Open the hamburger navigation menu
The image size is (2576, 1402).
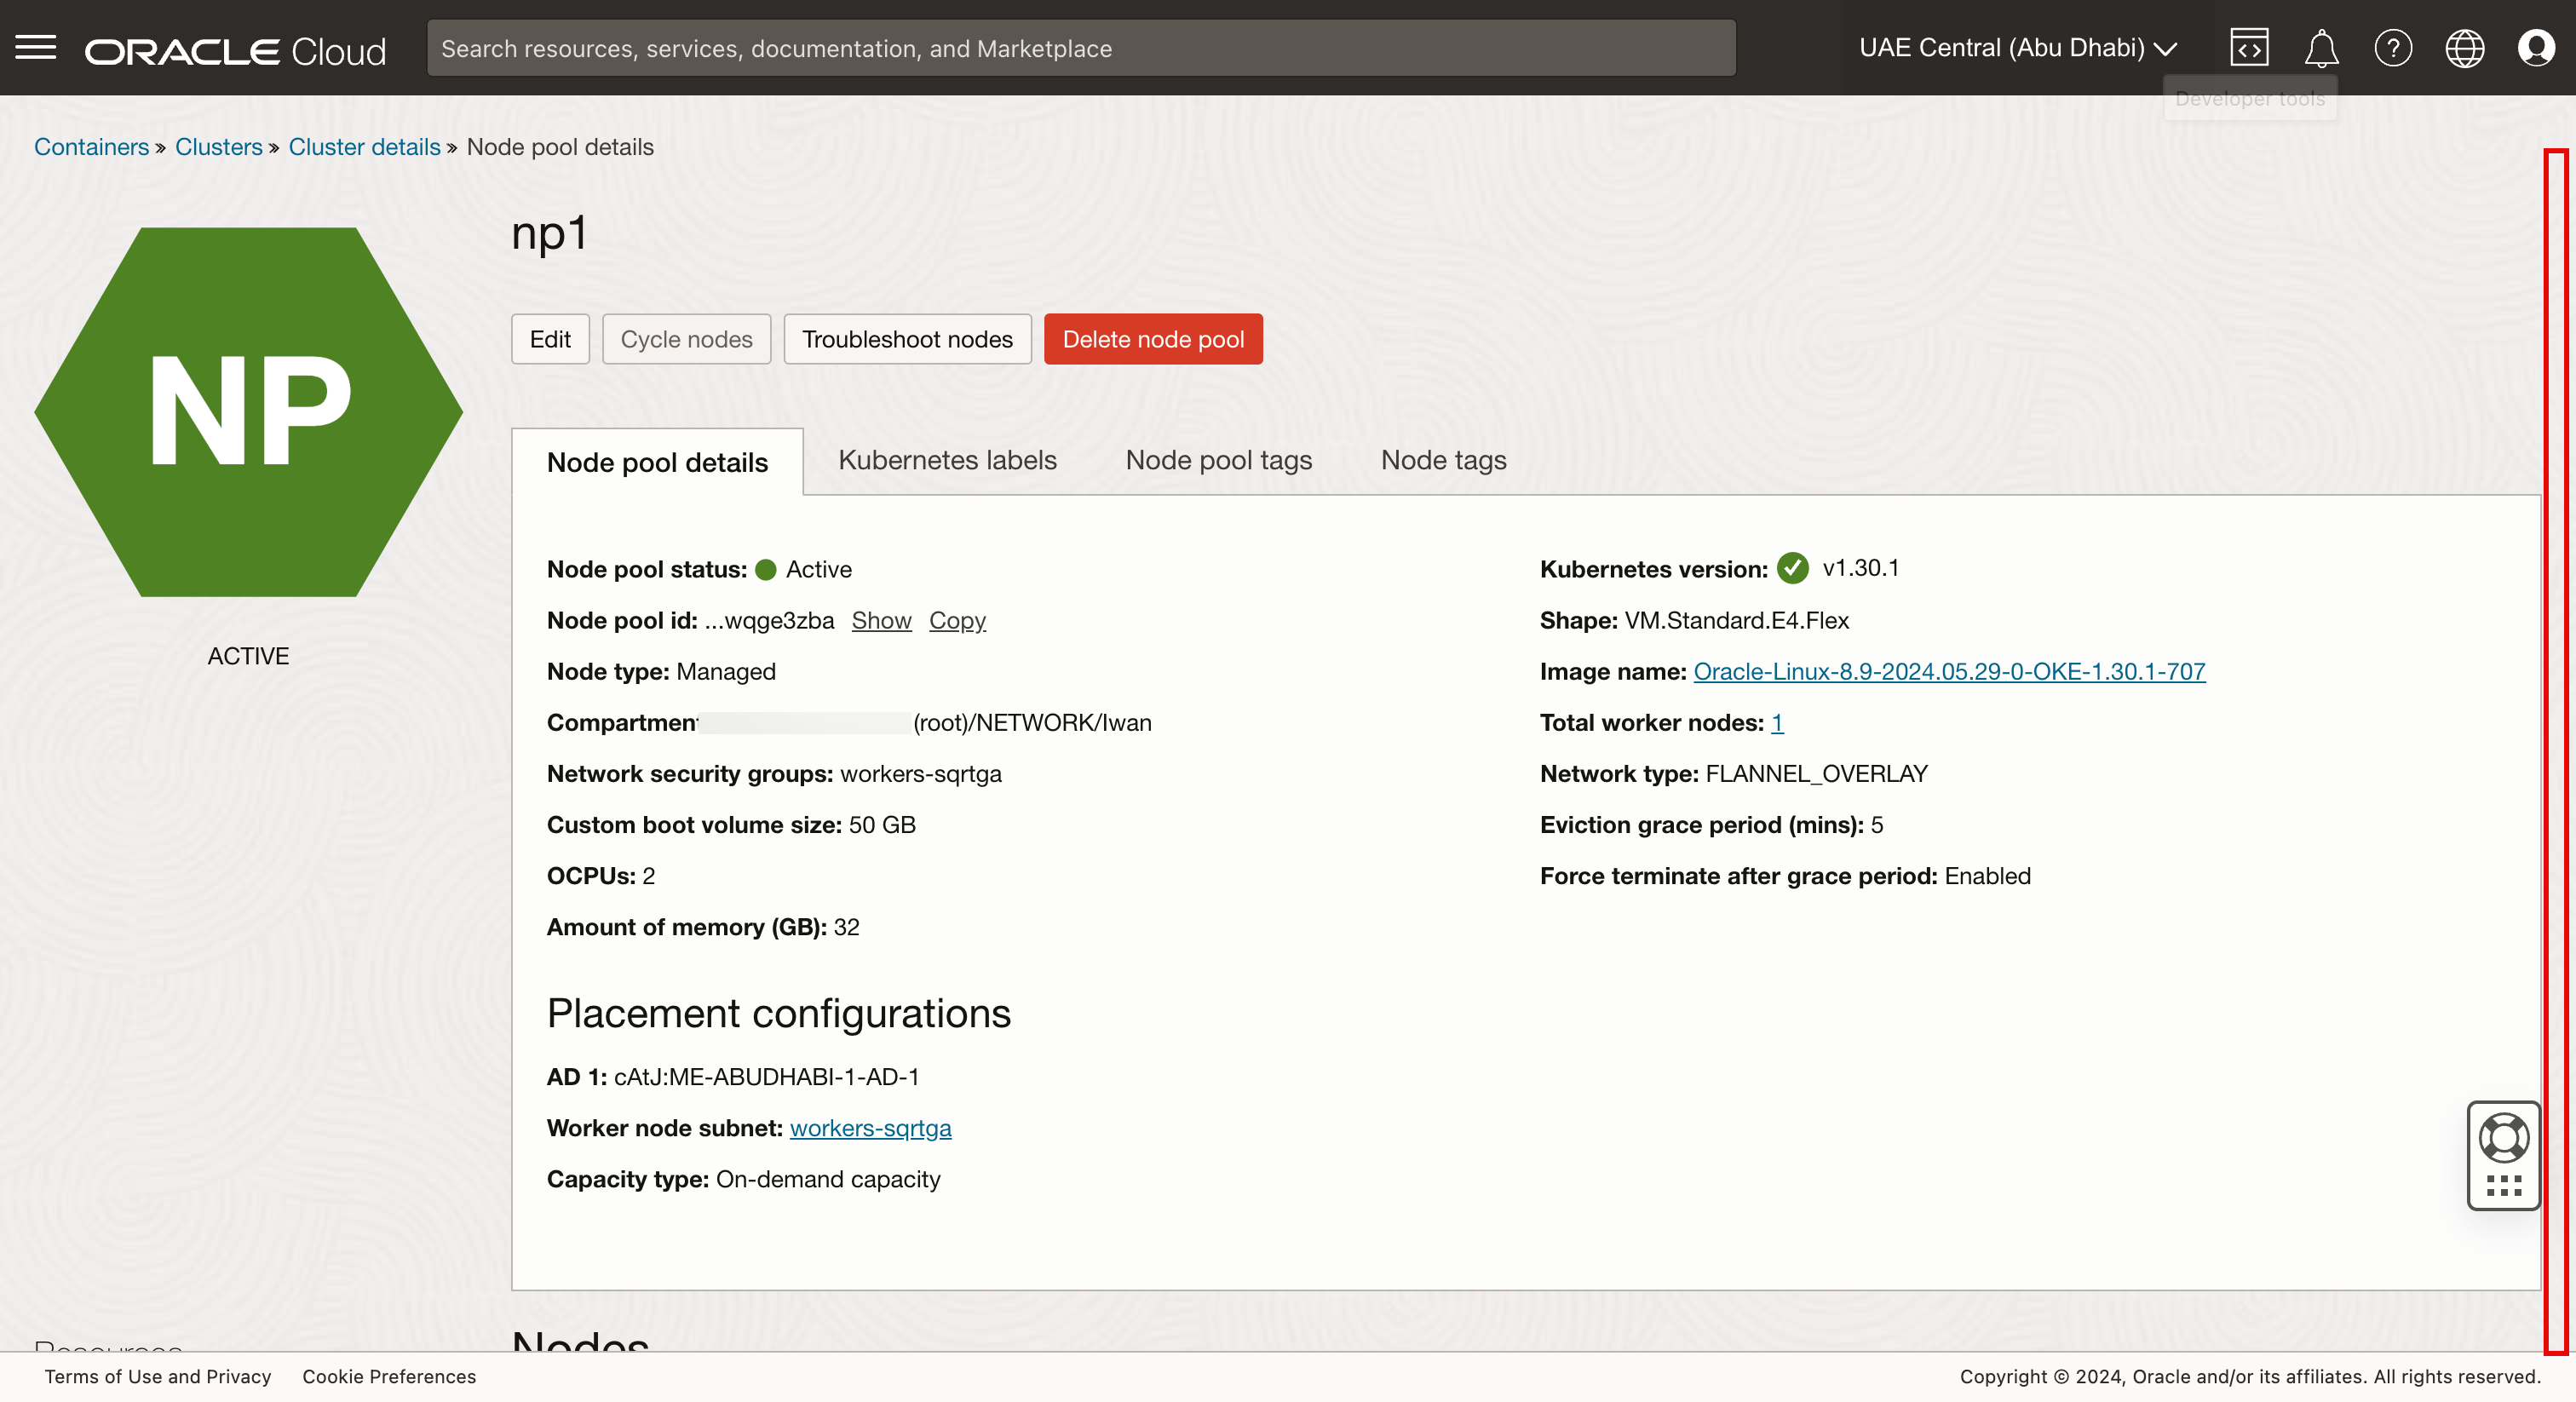tap(36, 47)
